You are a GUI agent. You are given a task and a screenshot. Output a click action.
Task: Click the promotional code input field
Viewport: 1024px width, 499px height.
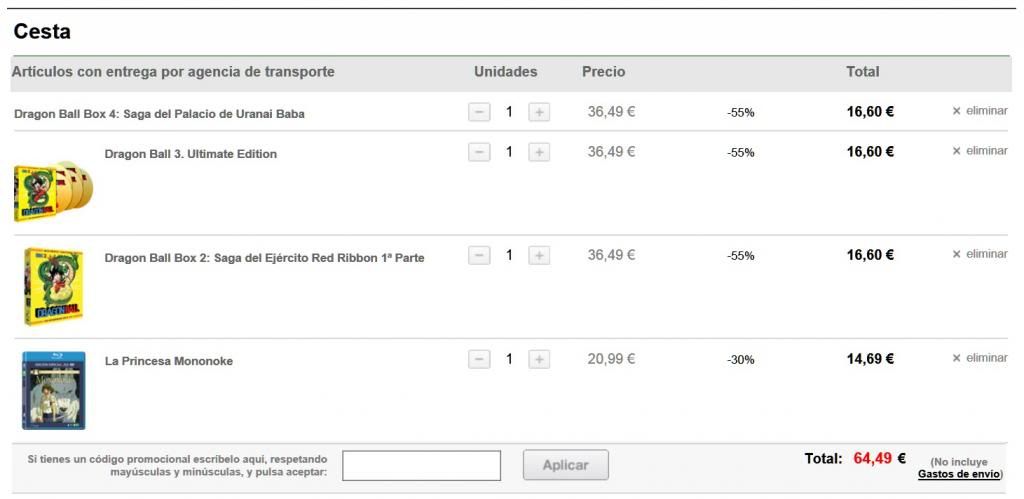[x=421, y=465]
